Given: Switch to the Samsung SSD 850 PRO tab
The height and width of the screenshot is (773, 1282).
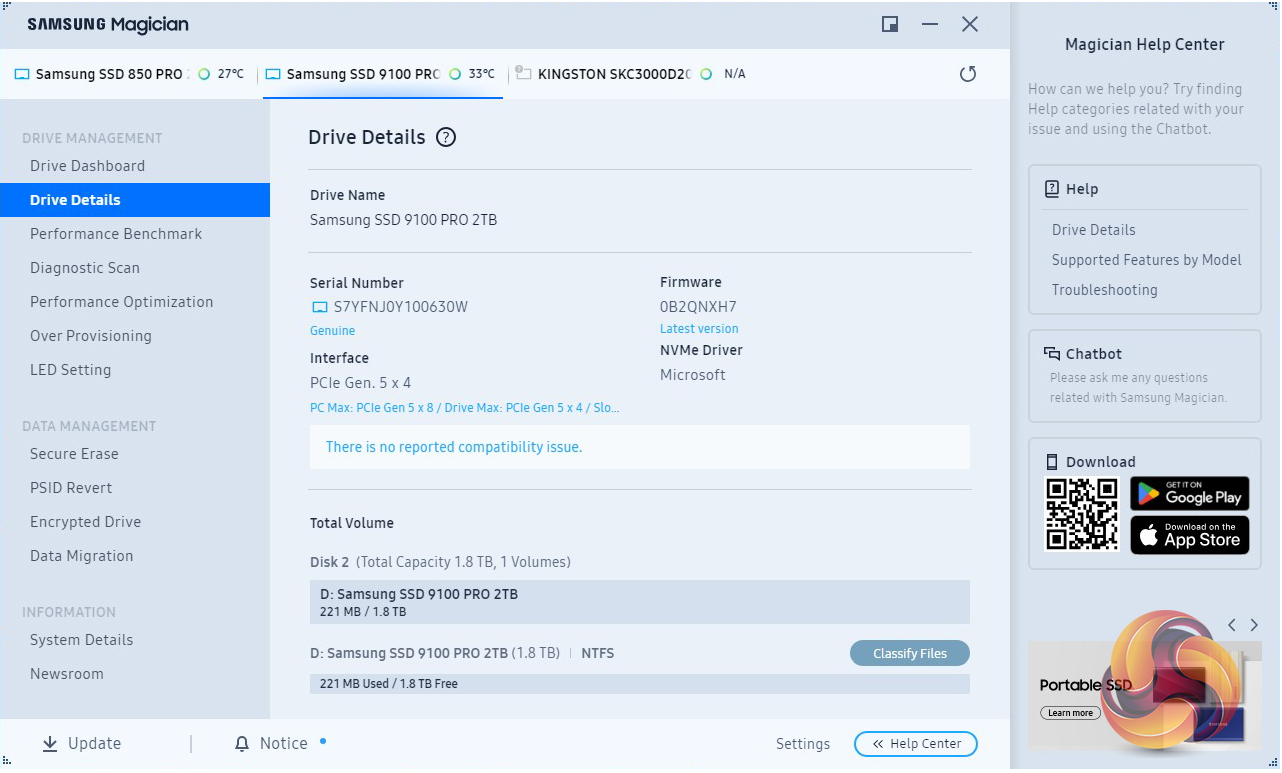Looking at the screenshot, I should coord(110,74).
